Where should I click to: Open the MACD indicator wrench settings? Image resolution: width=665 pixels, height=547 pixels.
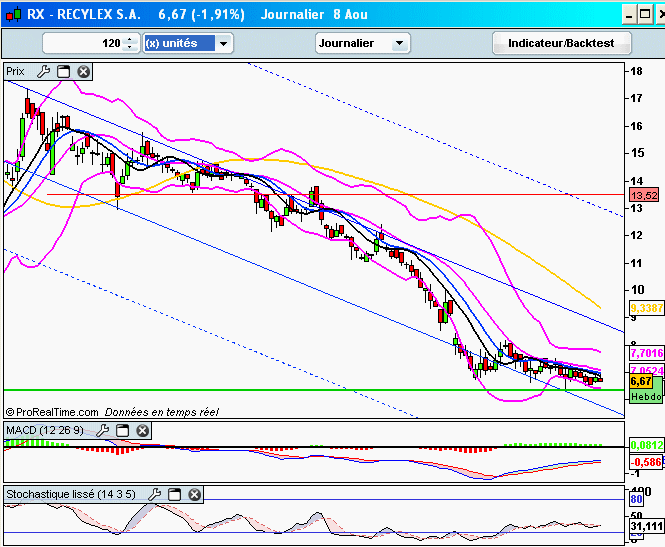click(x=102, y=431)
